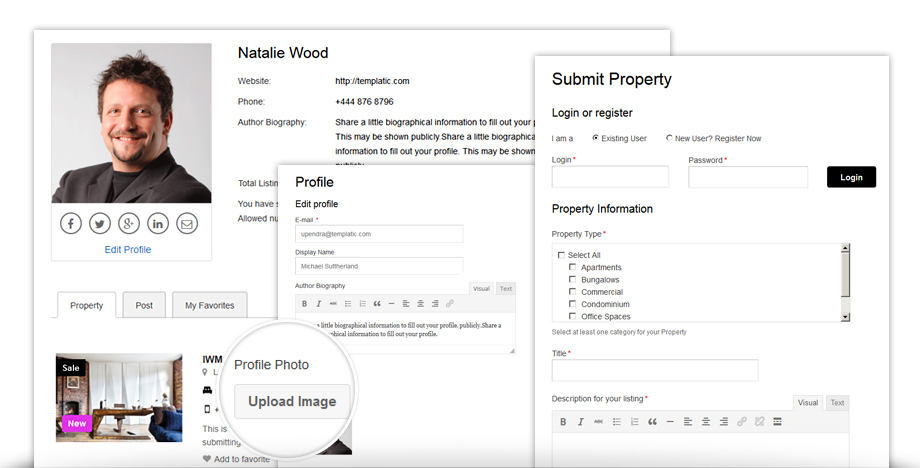Viewport: 920px width, 468px height.
Task: Focus the Display Name field
Action: 379,266
